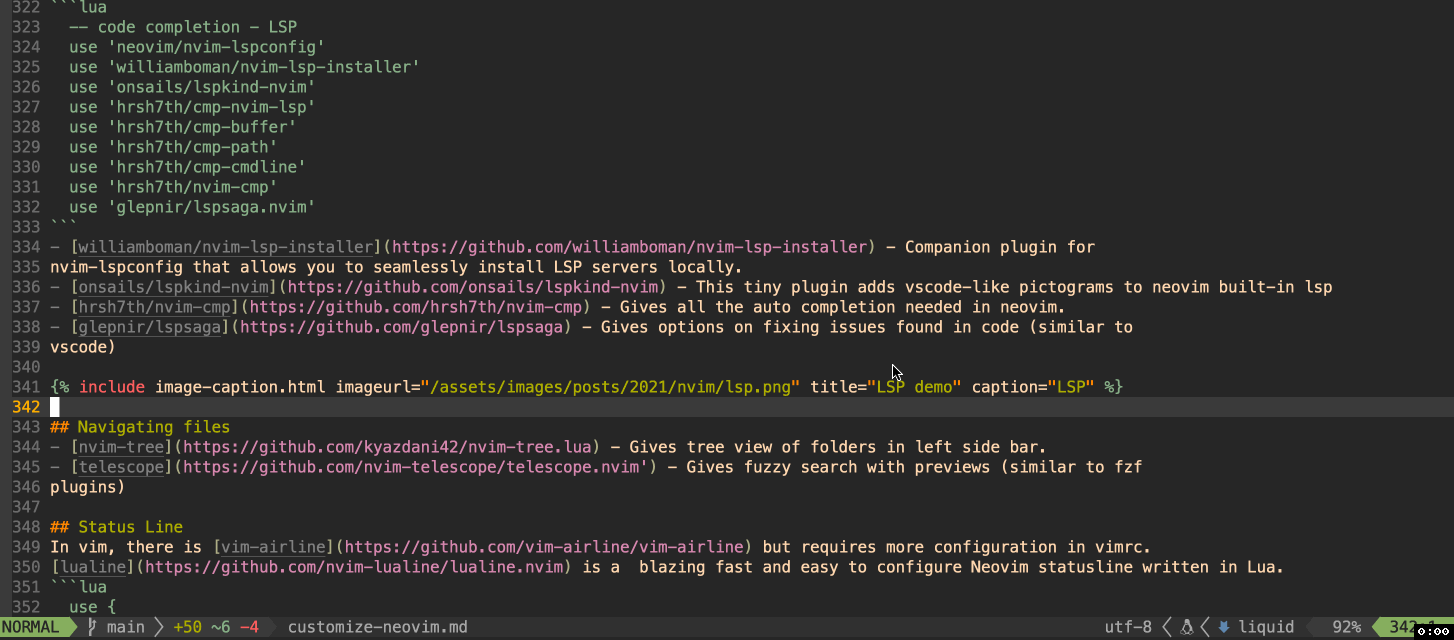Click the [onsails/lspkind-nvim] link text on line 336
The height and width of the screenshot is (640, 1454).
pyautogui.click(x=173, y=287)
